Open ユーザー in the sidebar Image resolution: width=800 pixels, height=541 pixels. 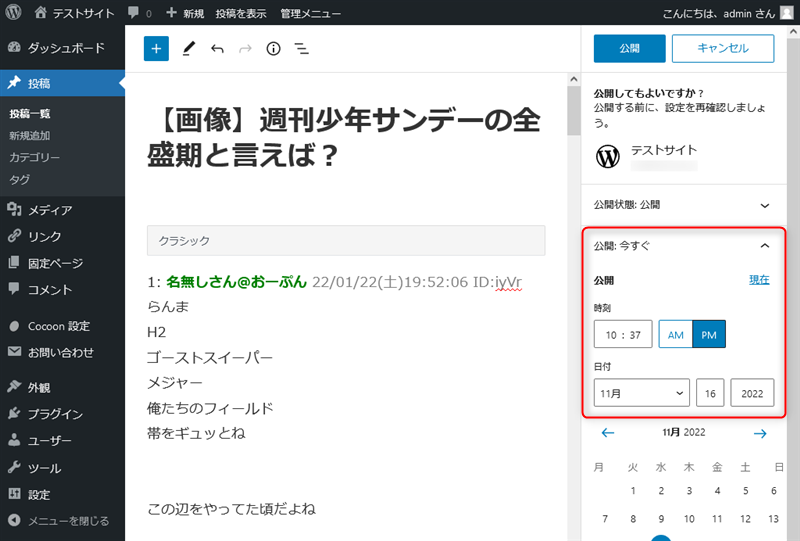(62, 440)
